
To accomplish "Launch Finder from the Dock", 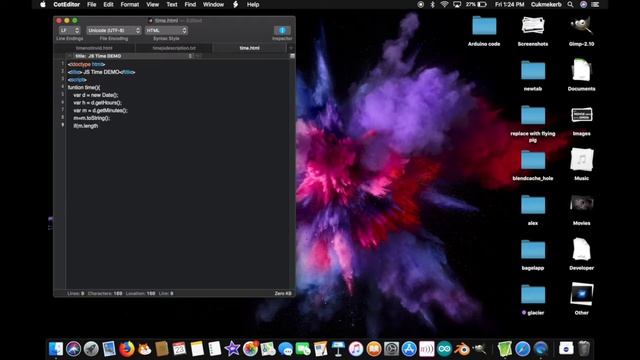I will 56,349.
